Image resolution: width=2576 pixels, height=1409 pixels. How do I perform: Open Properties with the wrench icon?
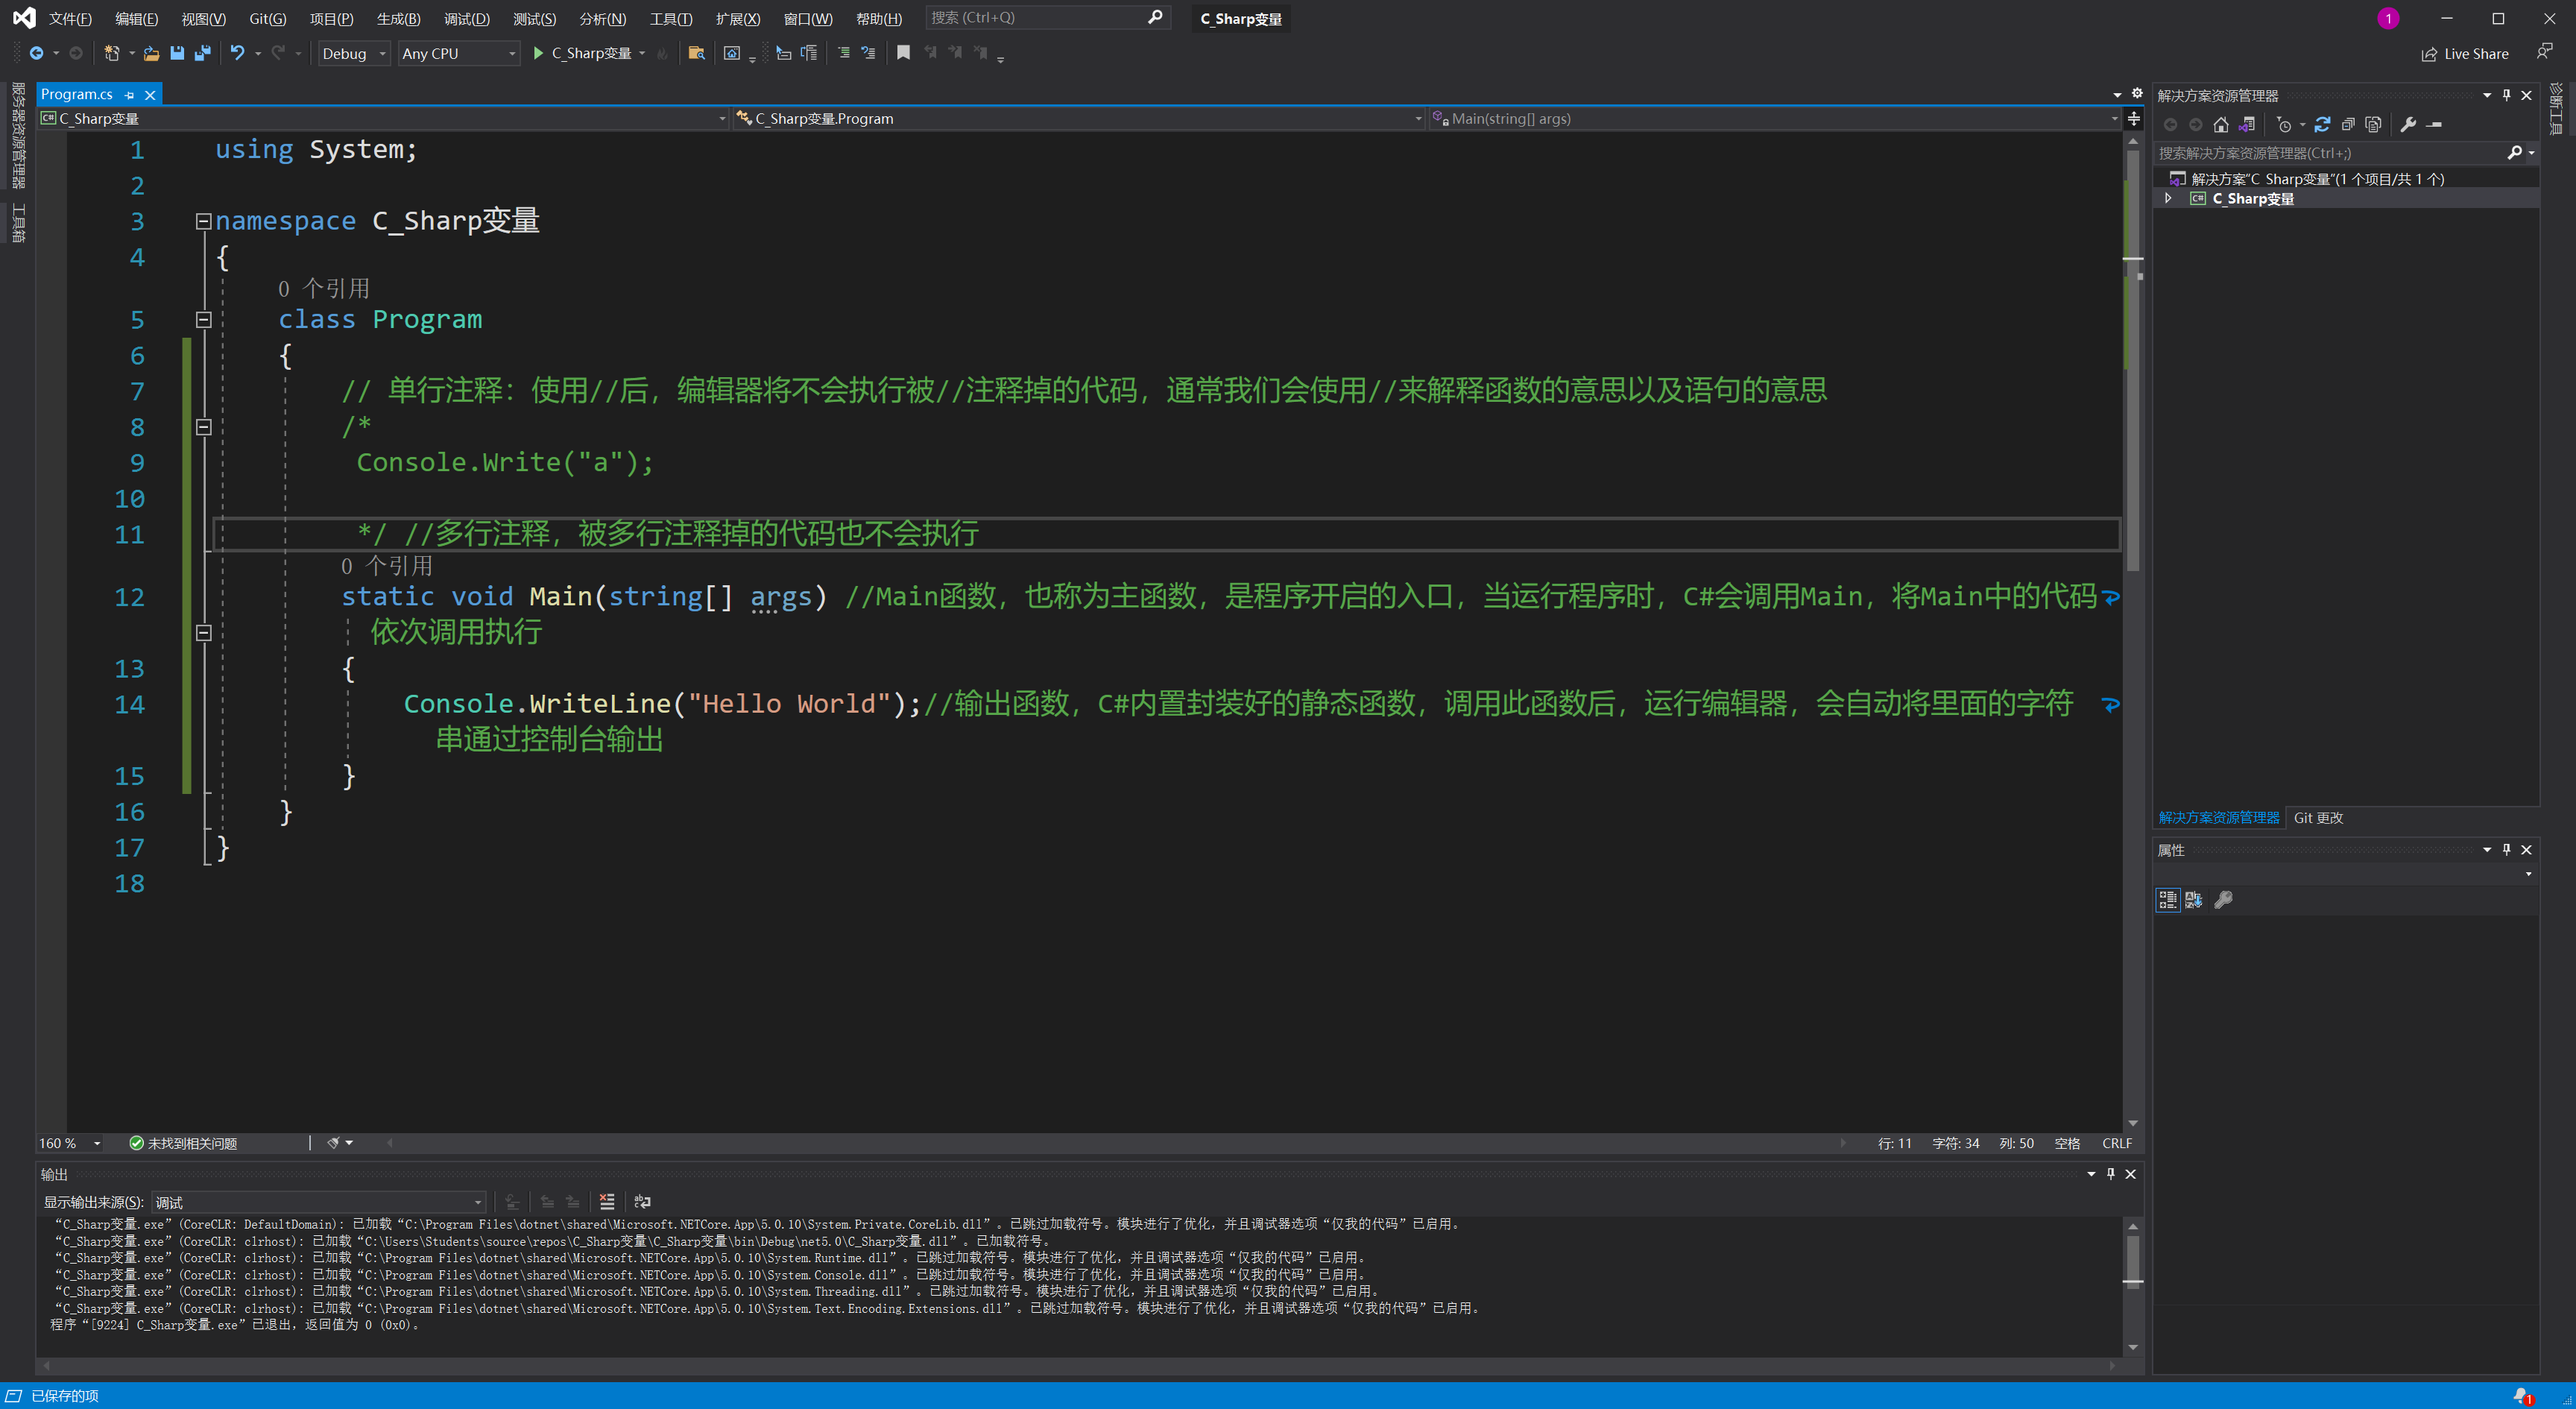(2409, 125)
